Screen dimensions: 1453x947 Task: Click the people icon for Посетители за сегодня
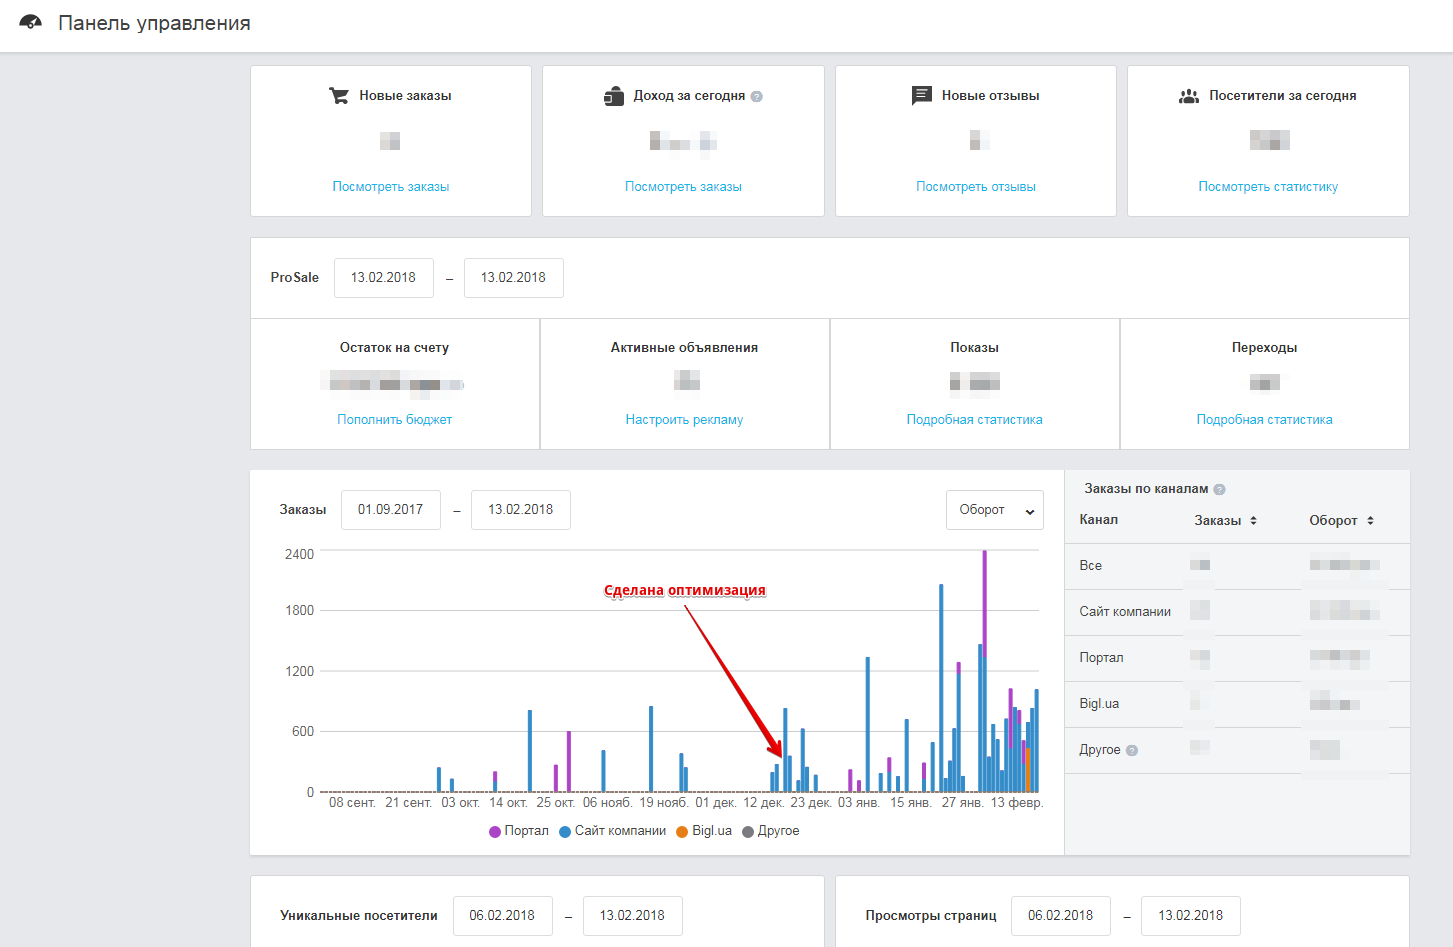pos(1189,96)
